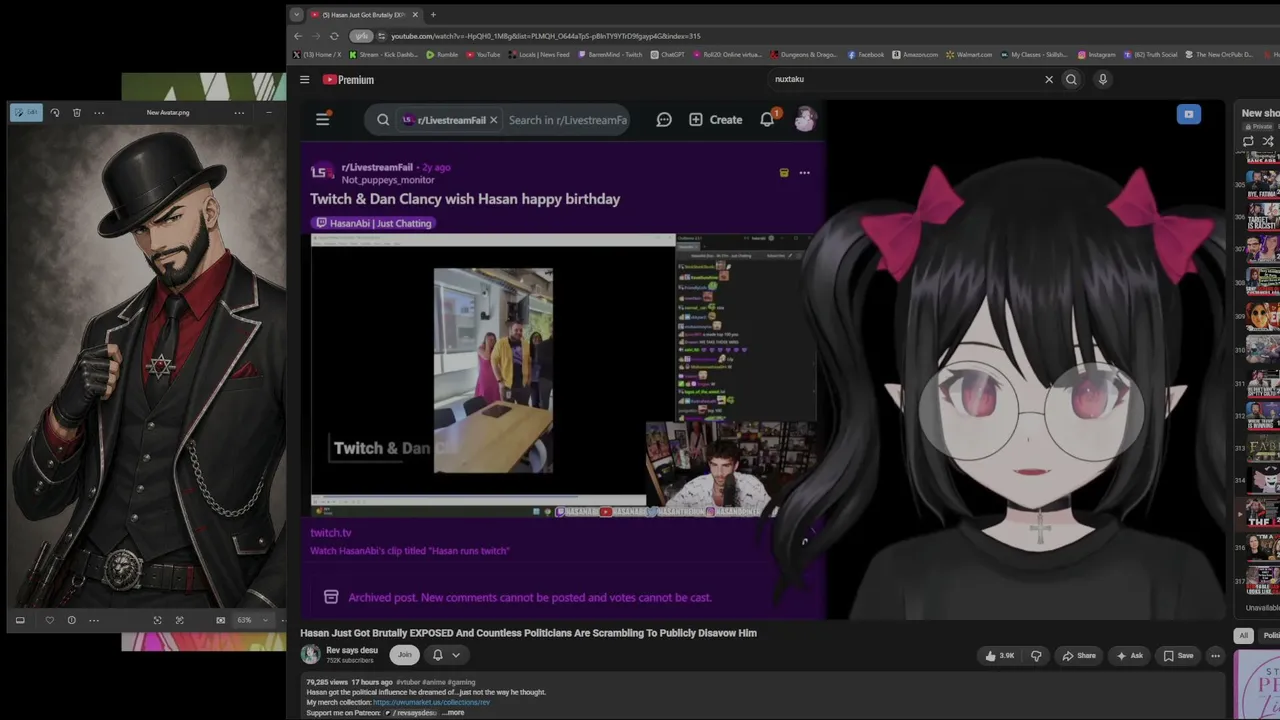1280x720 pixels.
Task: Open the YouTube guide hamburger menu
Action: tap(305, 80)
